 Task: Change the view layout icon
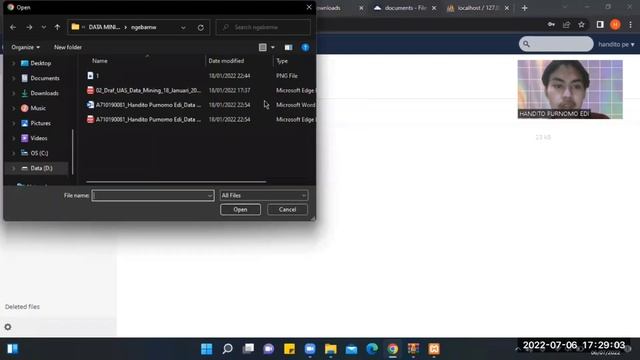tap(262, 47)
